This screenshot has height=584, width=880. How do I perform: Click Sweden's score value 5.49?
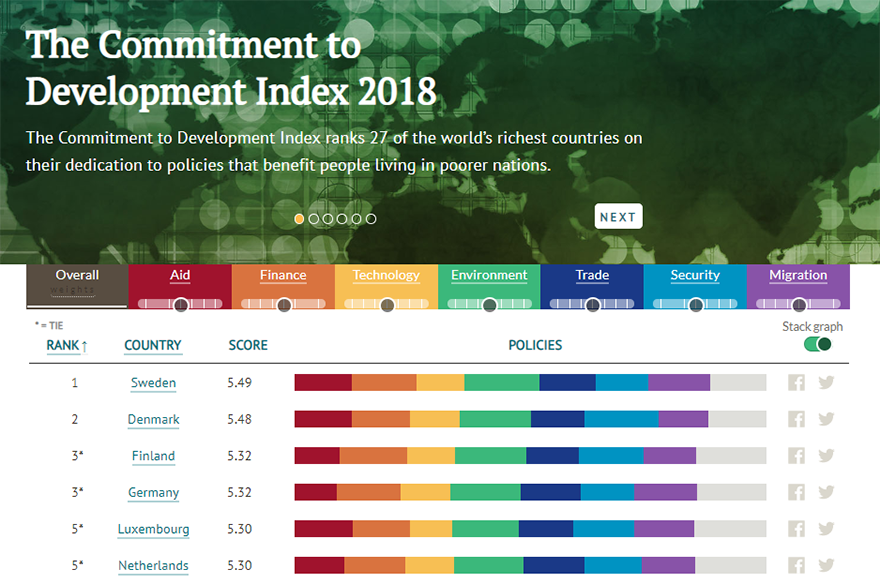[x=240, y=383]
